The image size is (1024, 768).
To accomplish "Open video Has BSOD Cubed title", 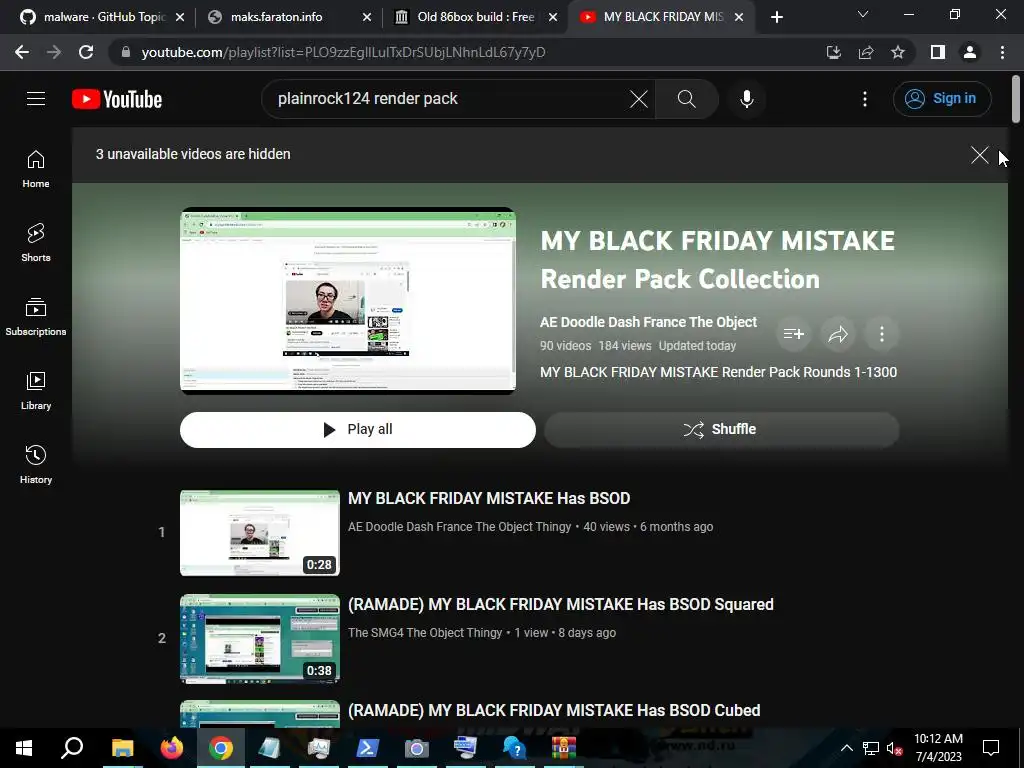I will 554,710.
